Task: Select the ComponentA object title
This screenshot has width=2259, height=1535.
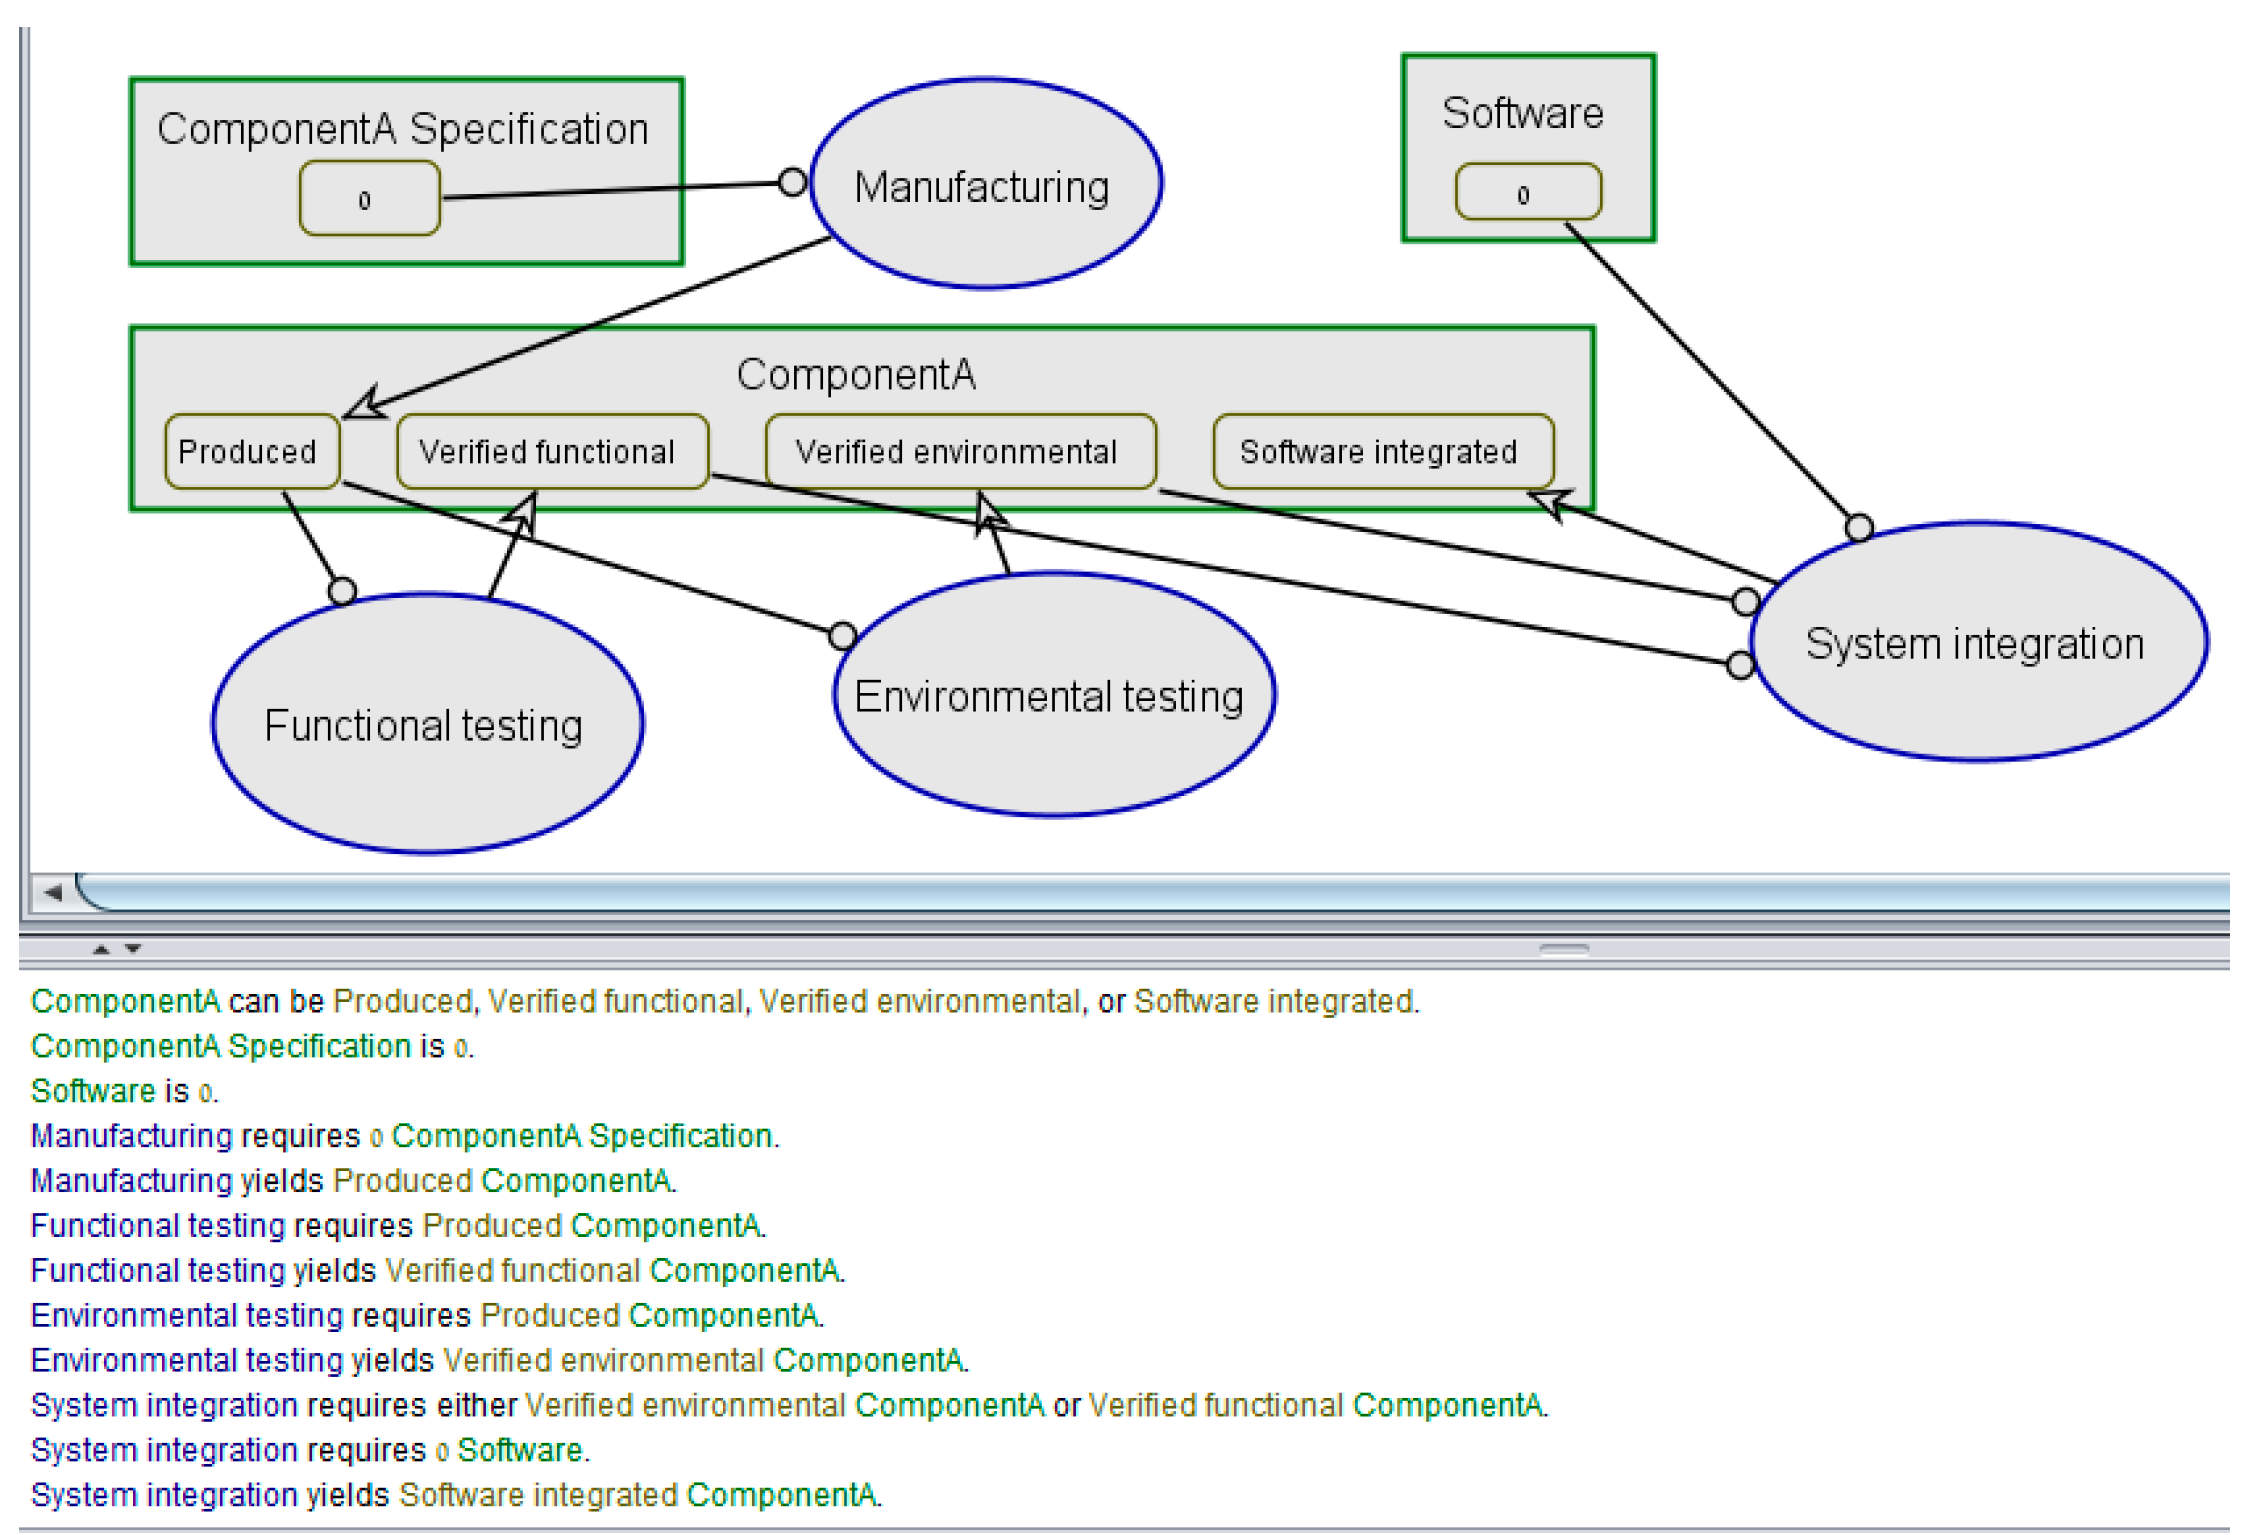Action: [856, 375]
